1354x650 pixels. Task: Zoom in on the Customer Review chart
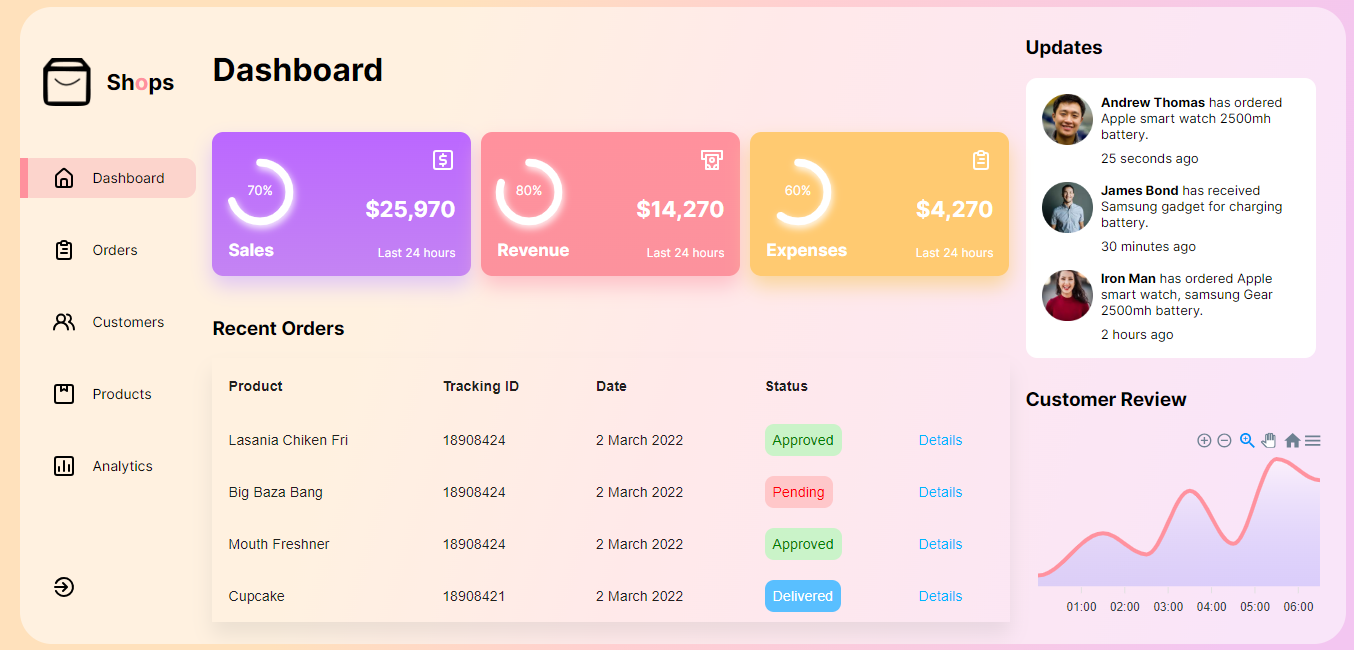[x=1204, y=441]
